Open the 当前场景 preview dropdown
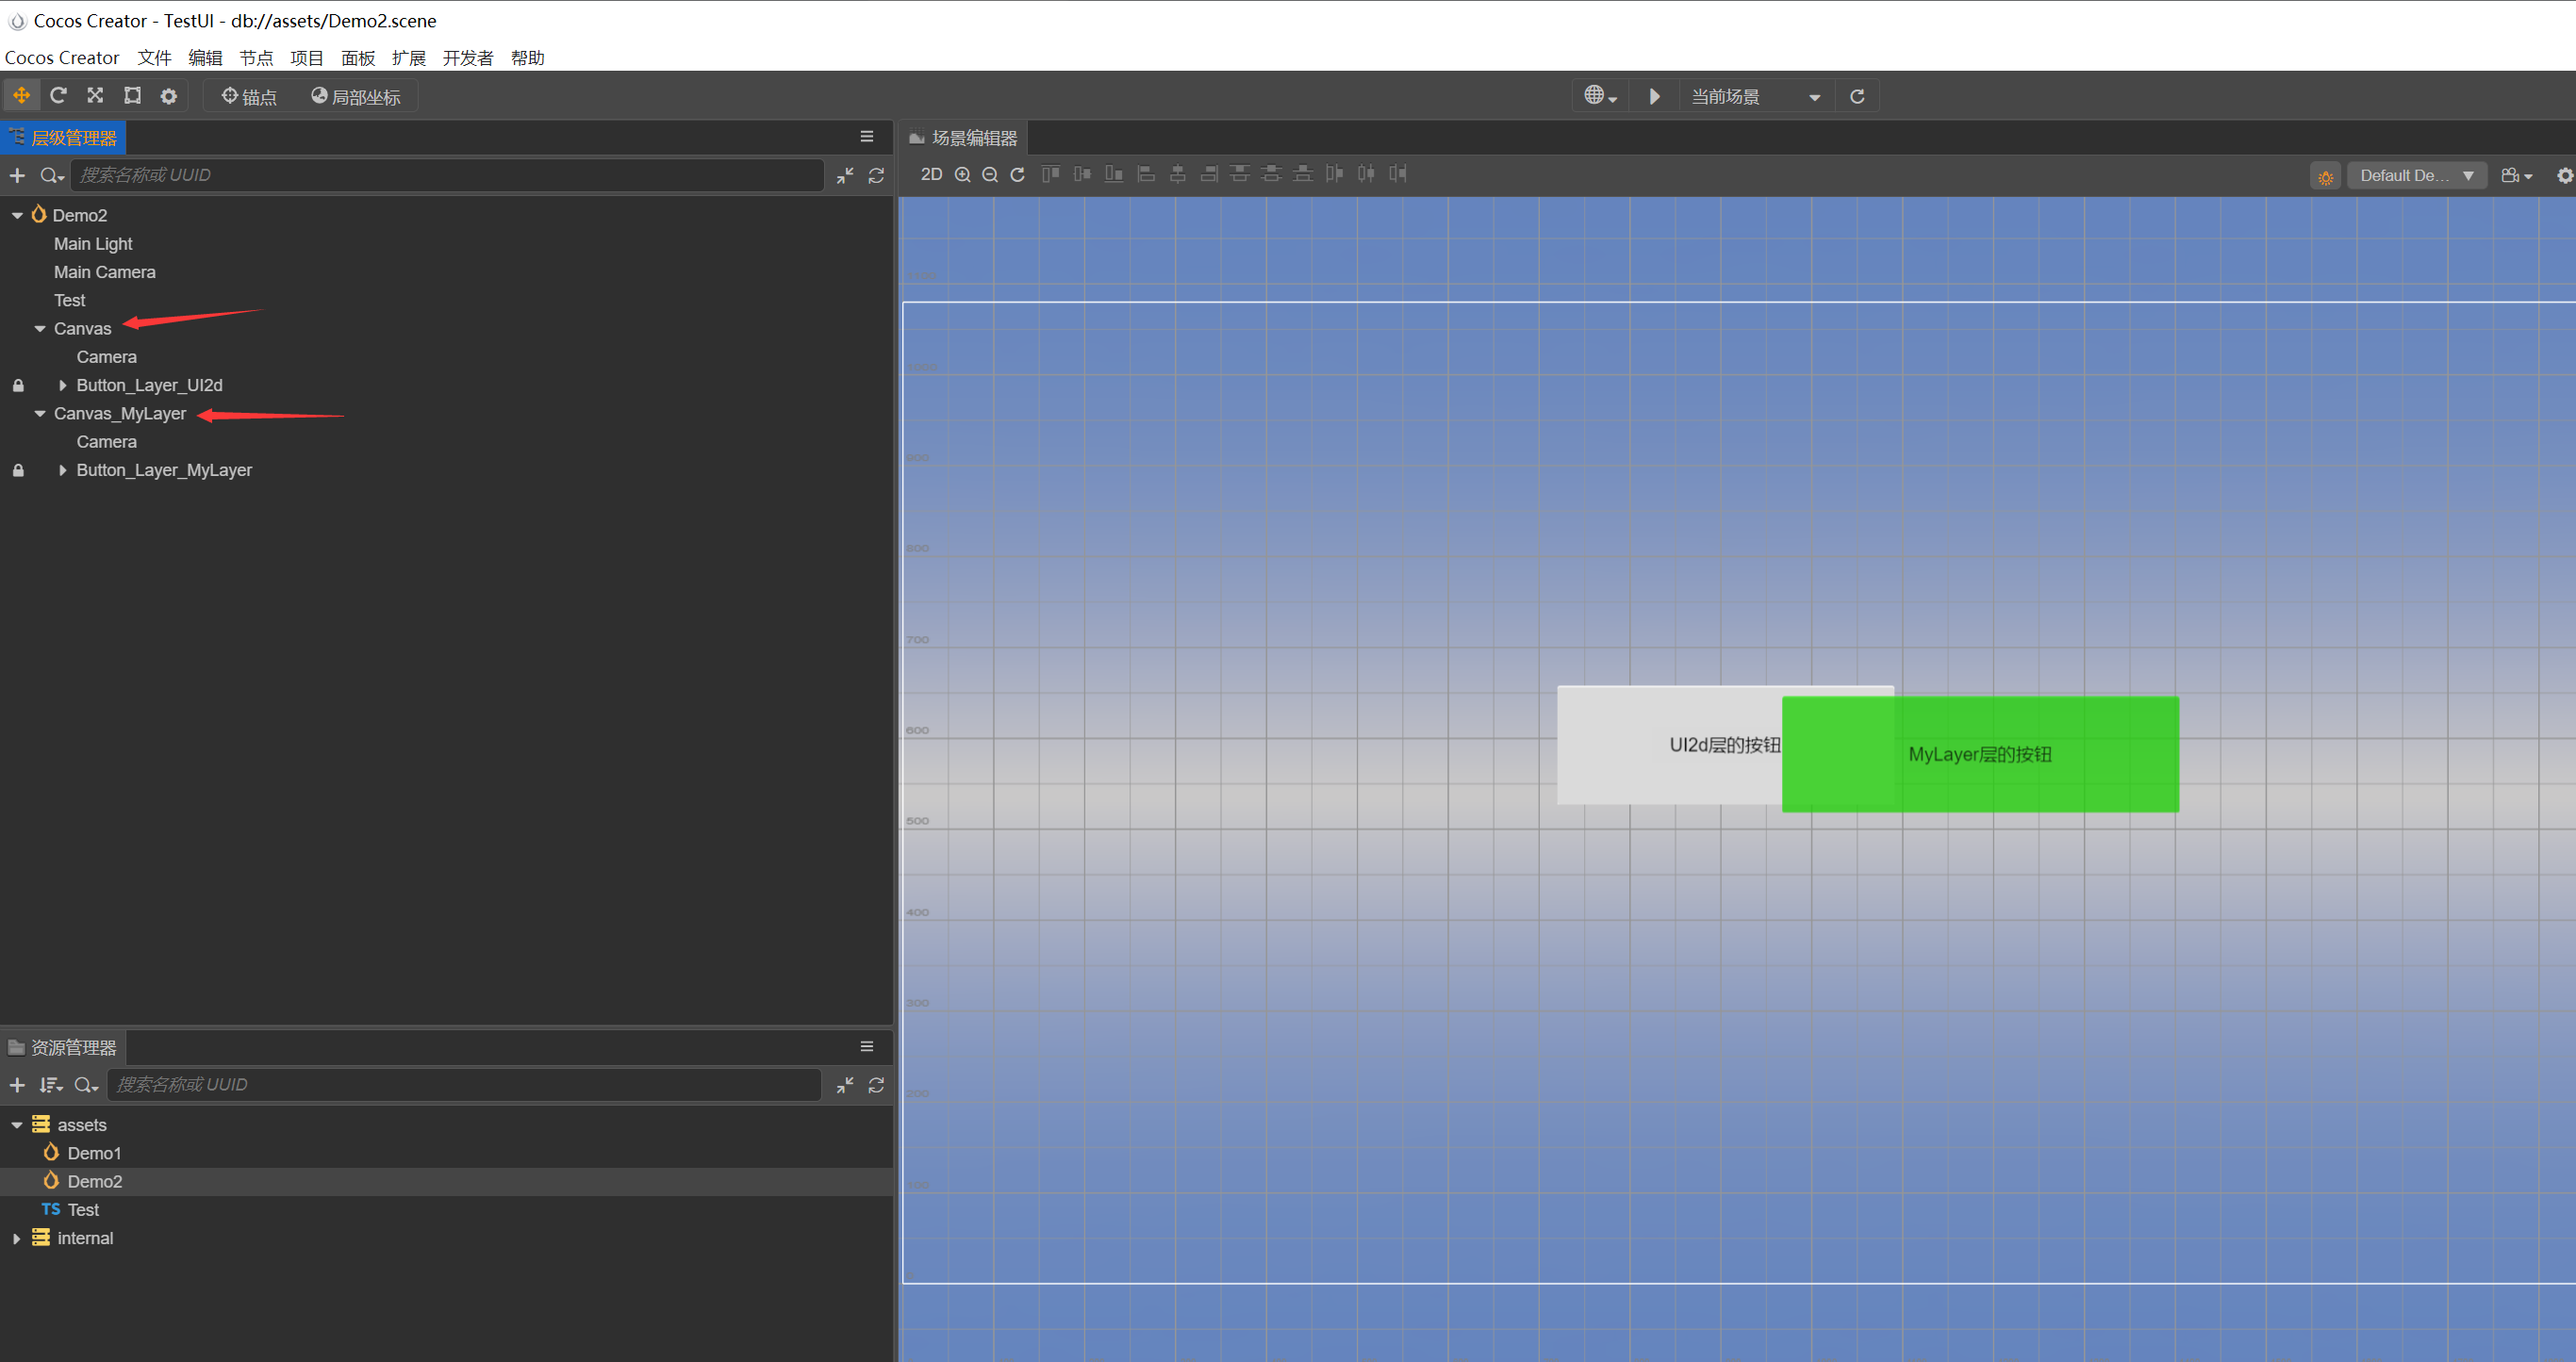The width and height of the screenshot is (2576, 1362). coord(1755,97)
